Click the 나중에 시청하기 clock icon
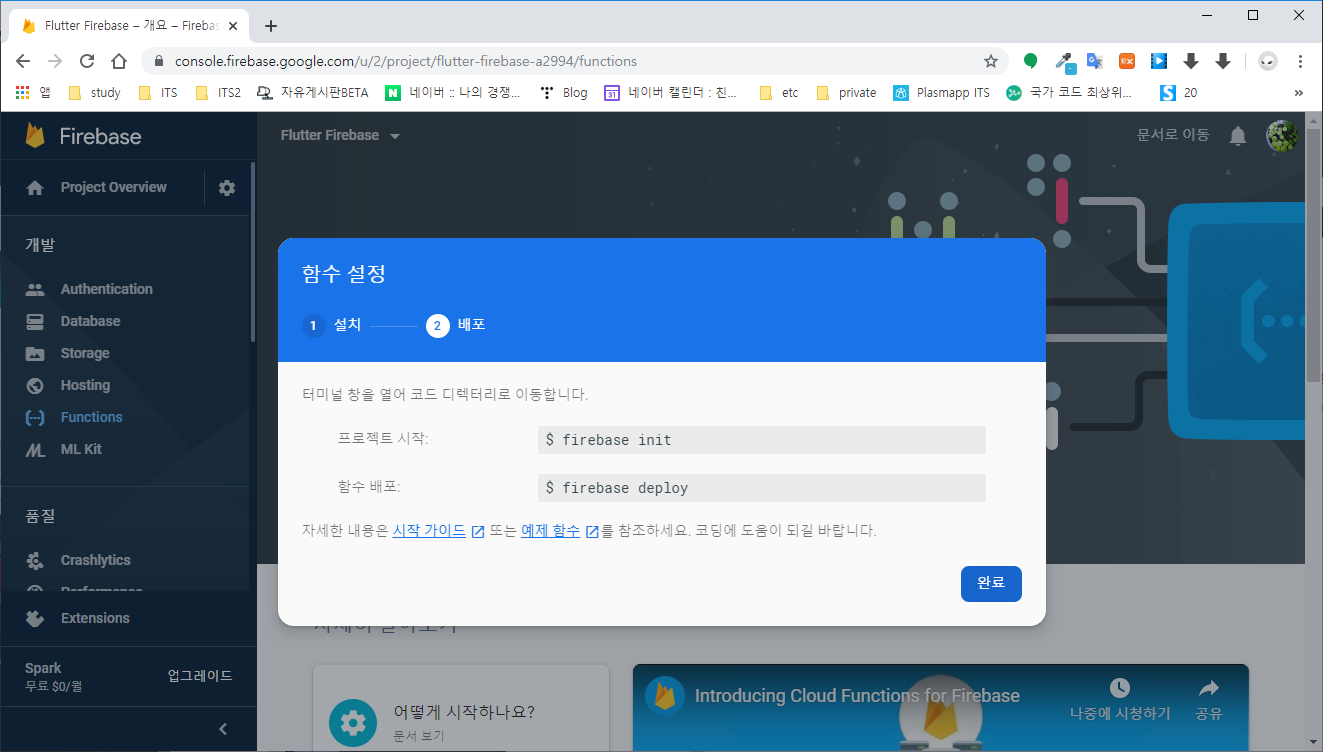 [1120, 688]
